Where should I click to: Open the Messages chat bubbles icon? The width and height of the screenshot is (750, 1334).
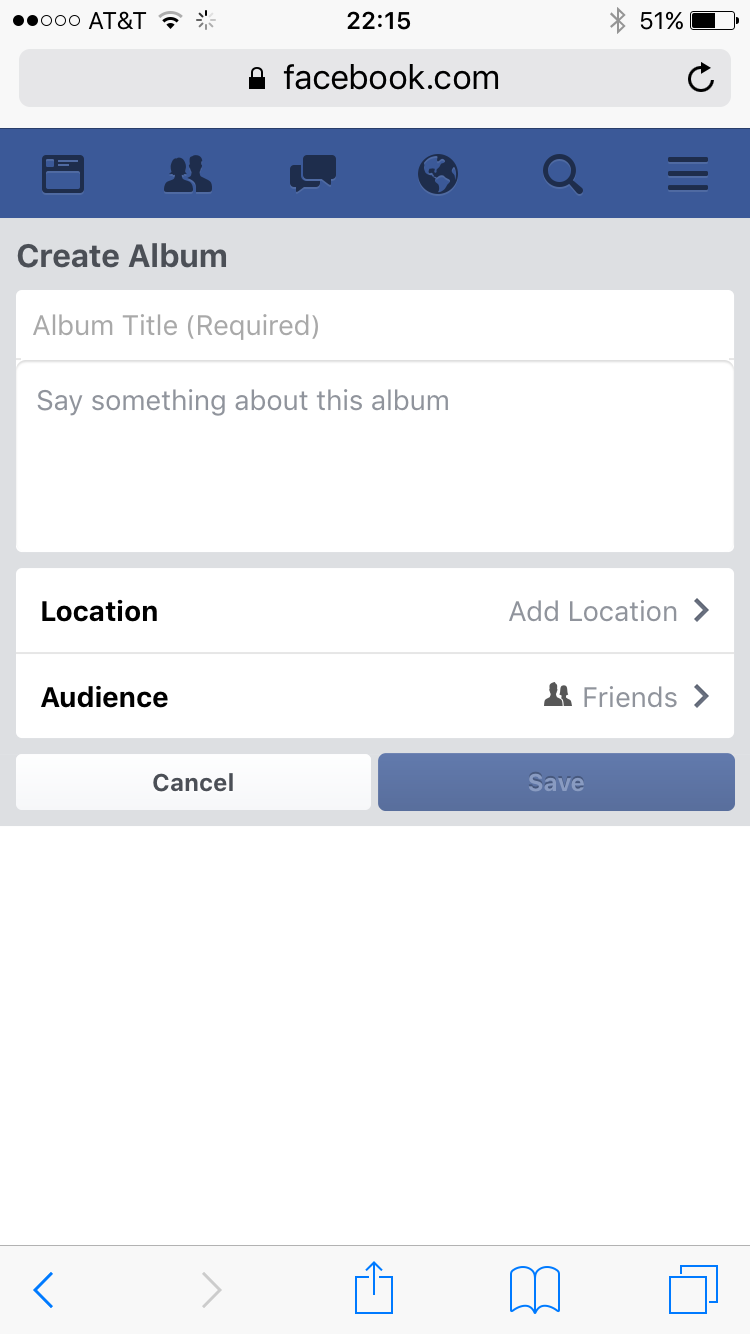pos(313,174)
